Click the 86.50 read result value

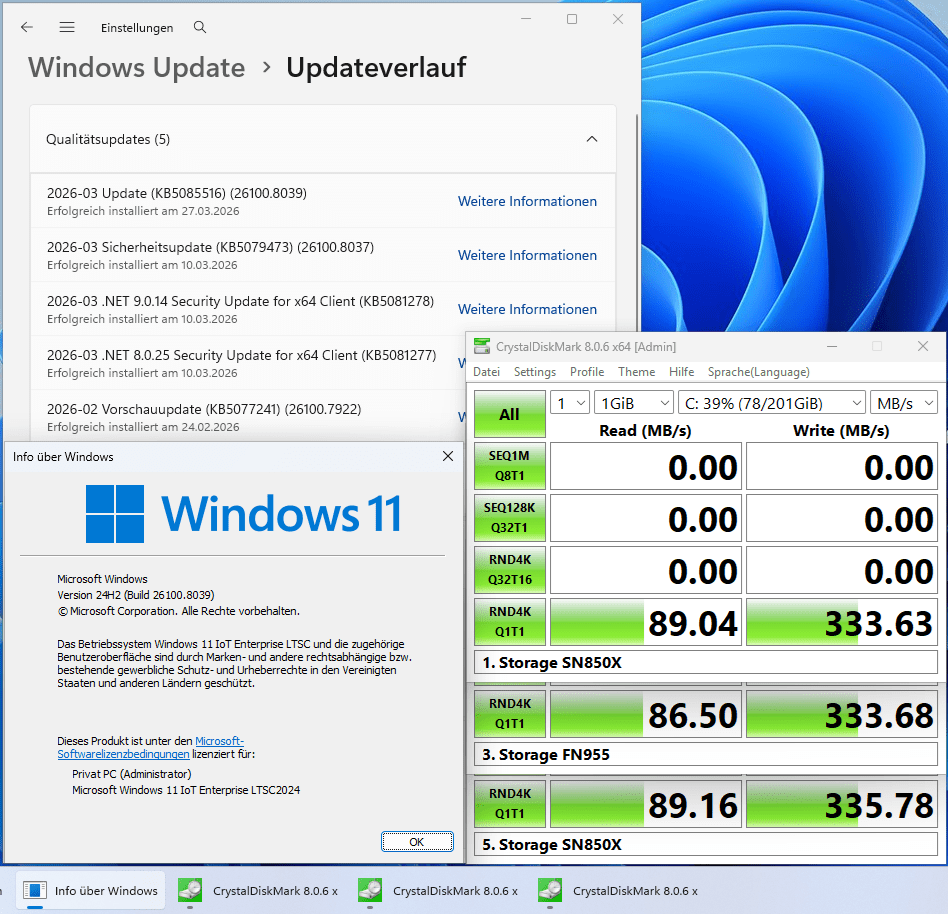pos(646,714)
